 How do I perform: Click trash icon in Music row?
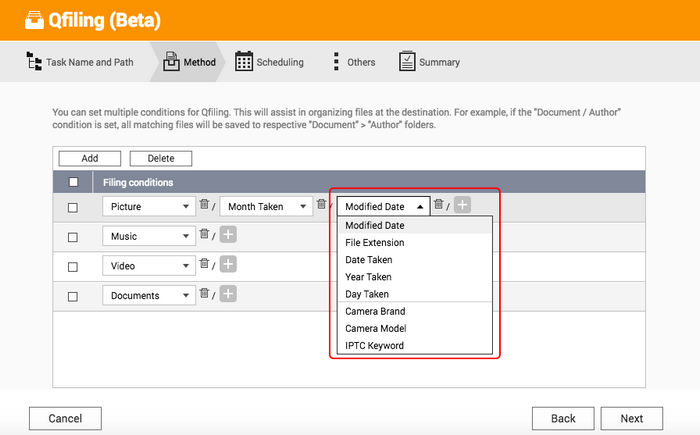[204, 234]
